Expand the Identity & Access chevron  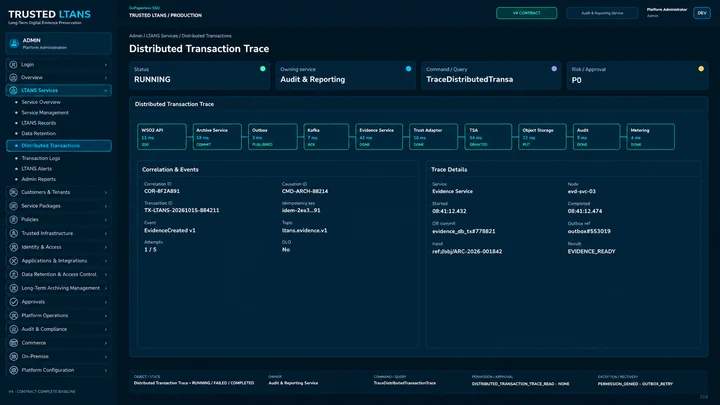click(x=106, y=247)
